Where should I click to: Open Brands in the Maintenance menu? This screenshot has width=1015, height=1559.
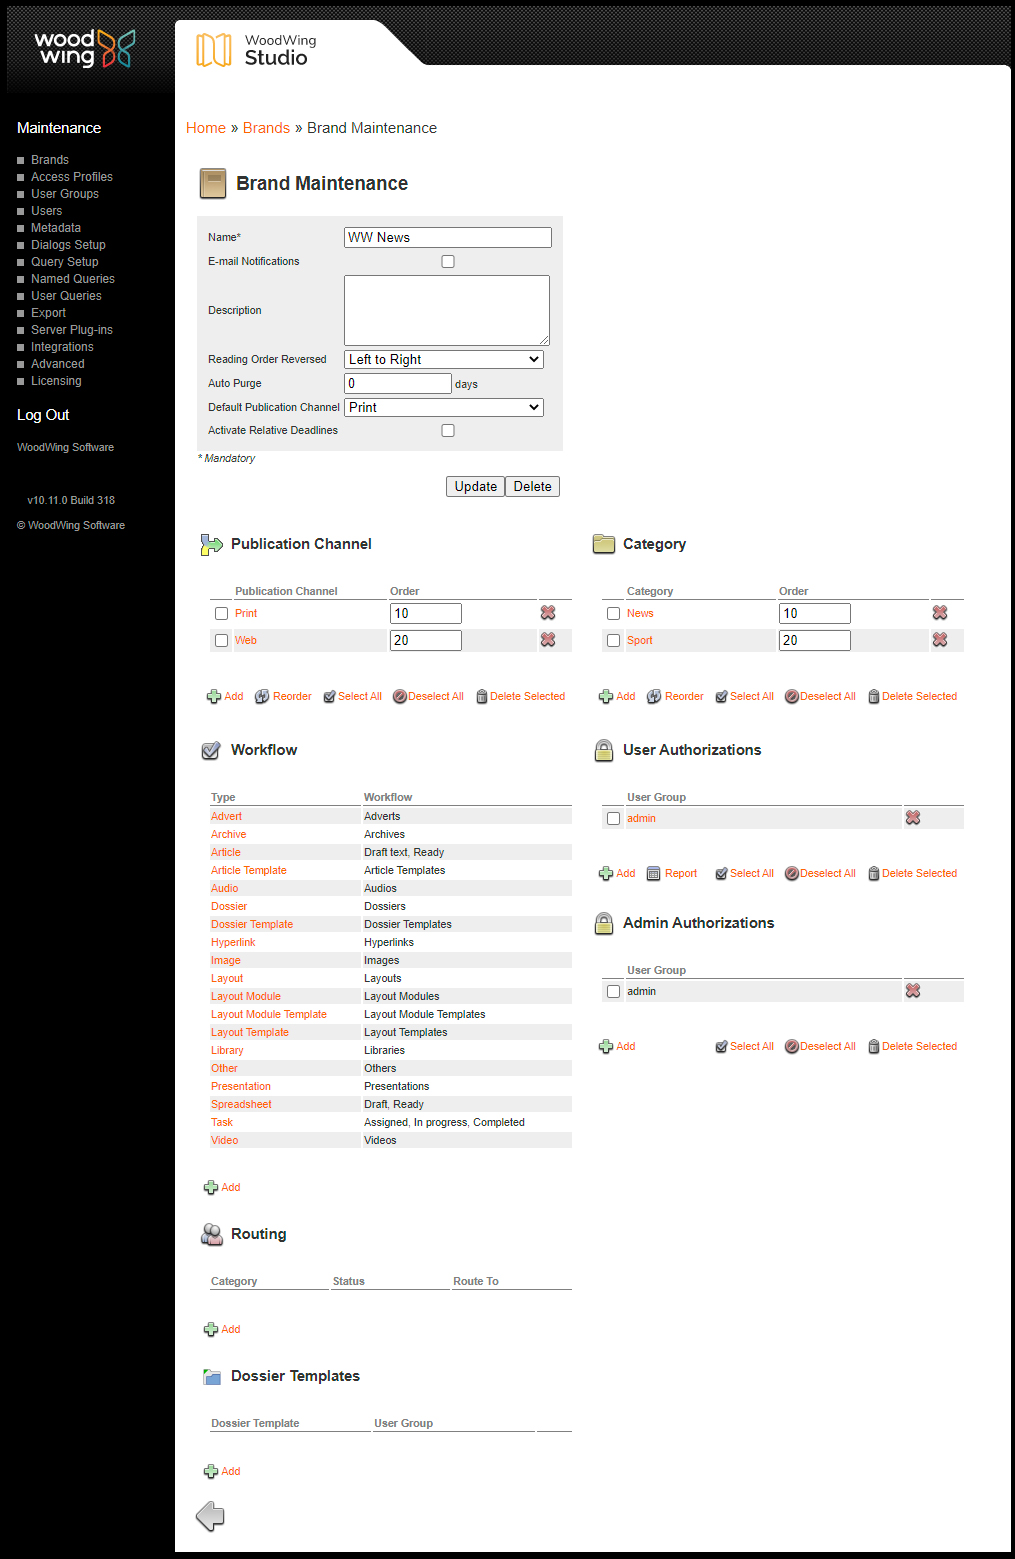(x=50, y=160)
